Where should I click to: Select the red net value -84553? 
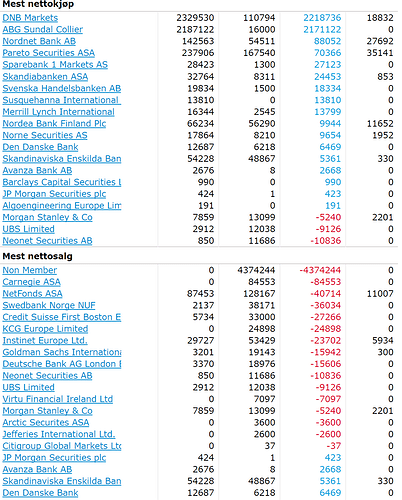(326, 282)
